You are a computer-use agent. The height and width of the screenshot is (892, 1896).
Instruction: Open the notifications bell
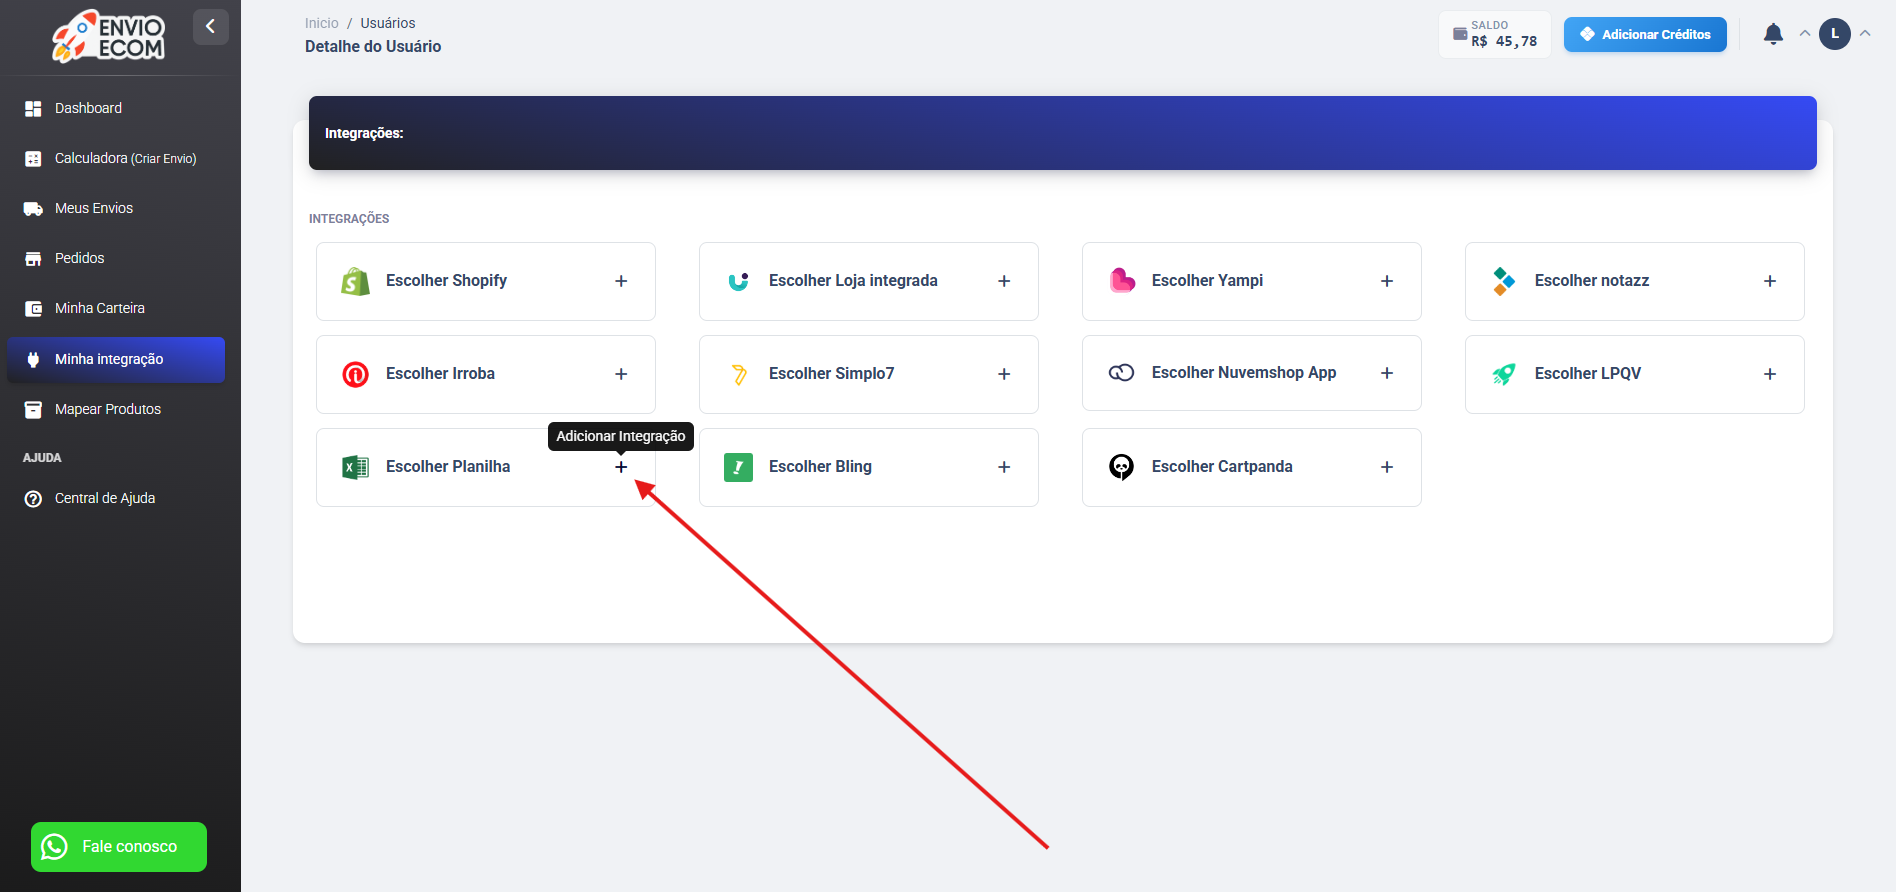(x=1773, y=34)
